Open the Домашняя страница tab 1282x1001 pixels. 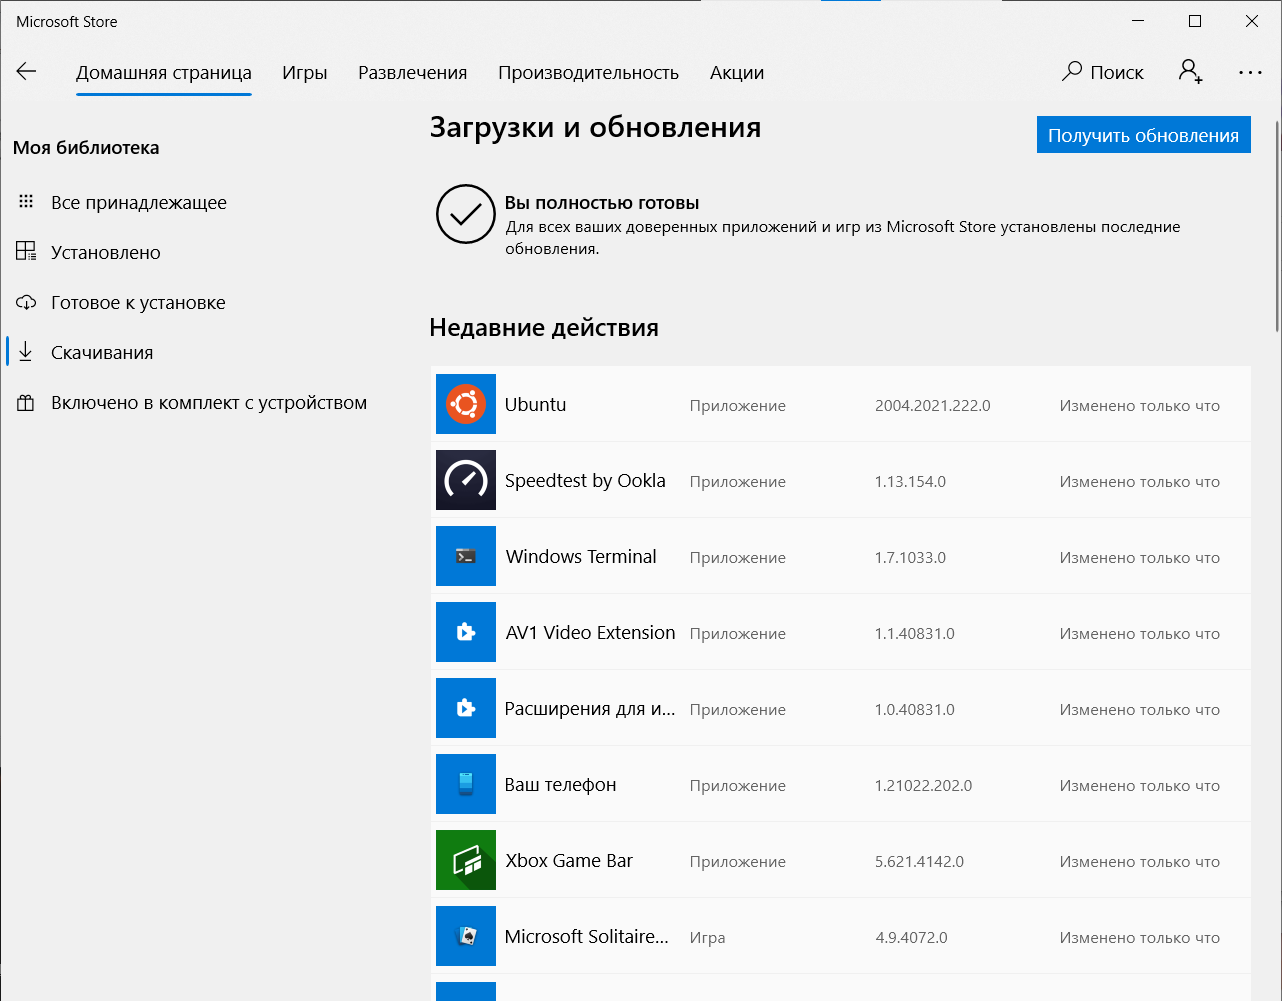coord(164,72)
